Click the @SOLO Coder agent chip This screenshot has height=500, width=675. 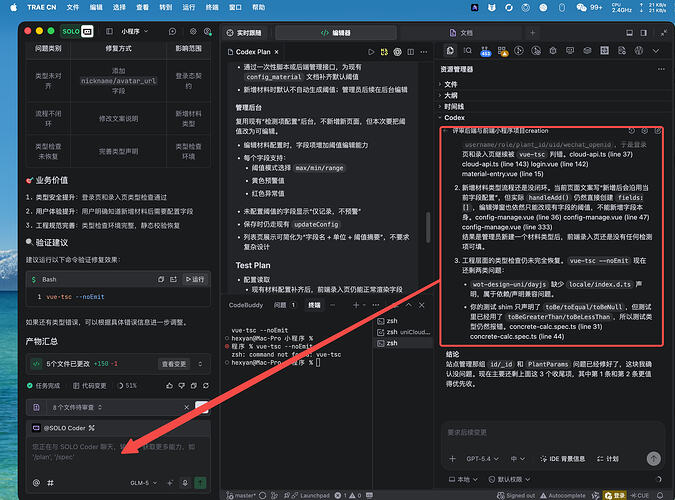tap(64, 428)
